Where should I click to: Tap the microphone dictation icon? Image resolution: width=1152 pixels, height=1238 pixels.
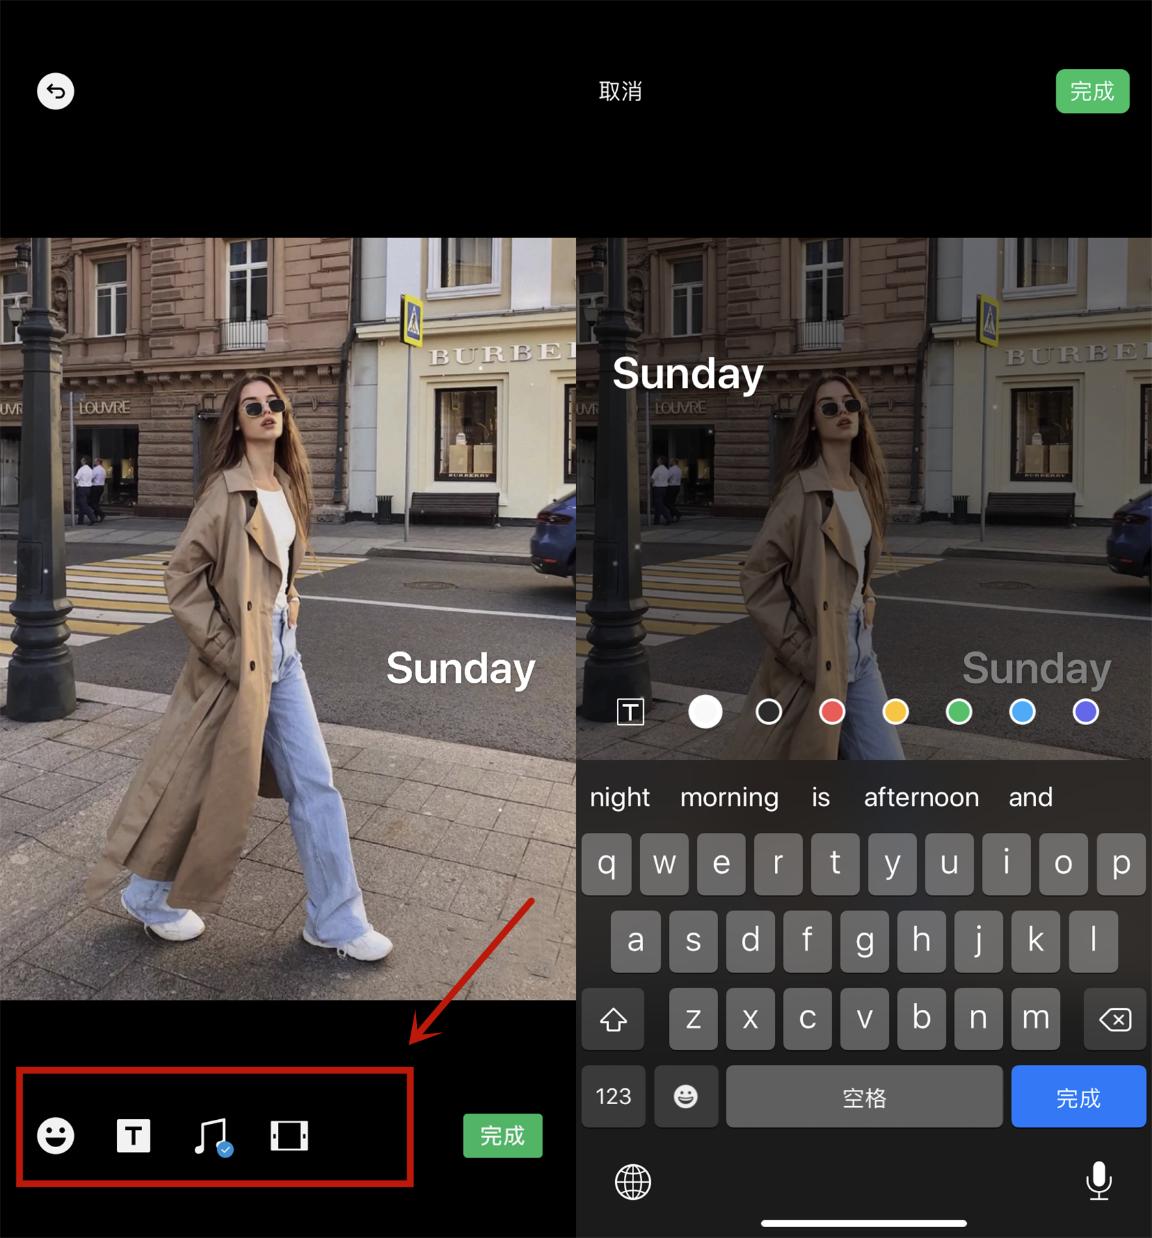coord(1098,1181)
